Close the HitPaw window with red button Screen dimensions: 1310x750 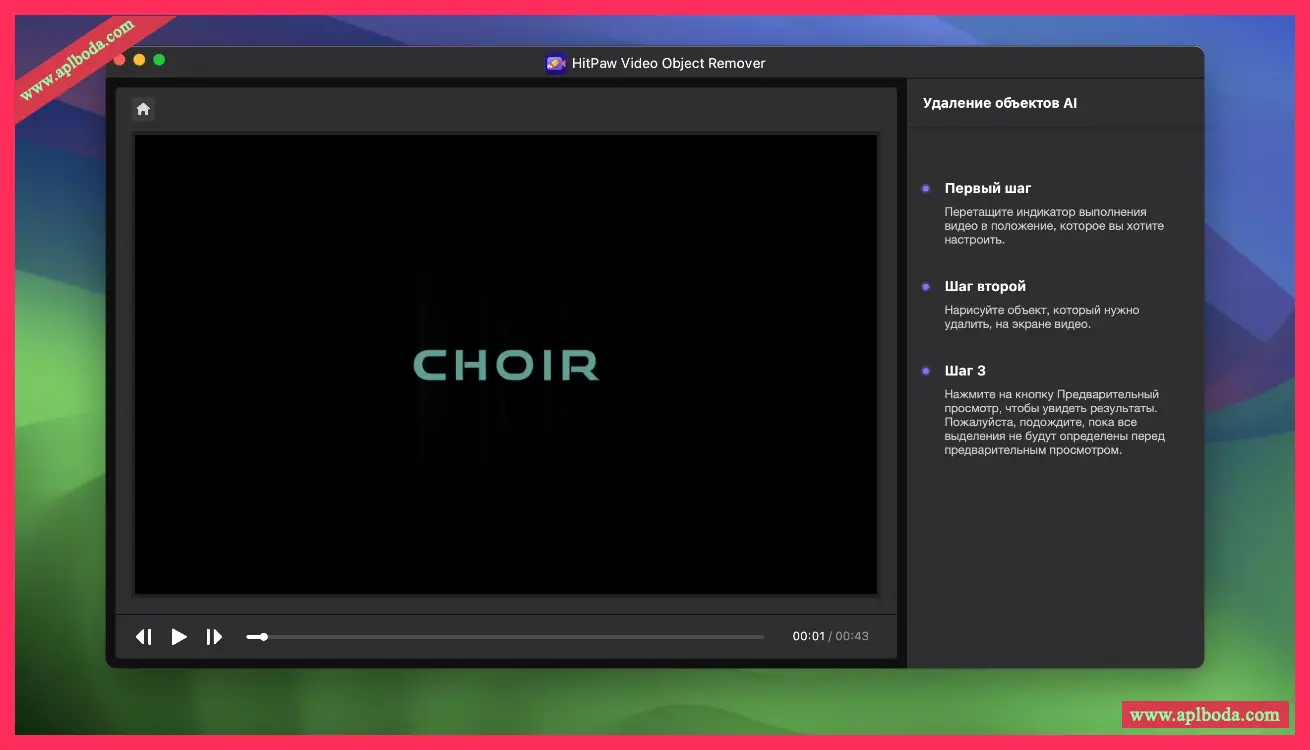tap(120, 60)
